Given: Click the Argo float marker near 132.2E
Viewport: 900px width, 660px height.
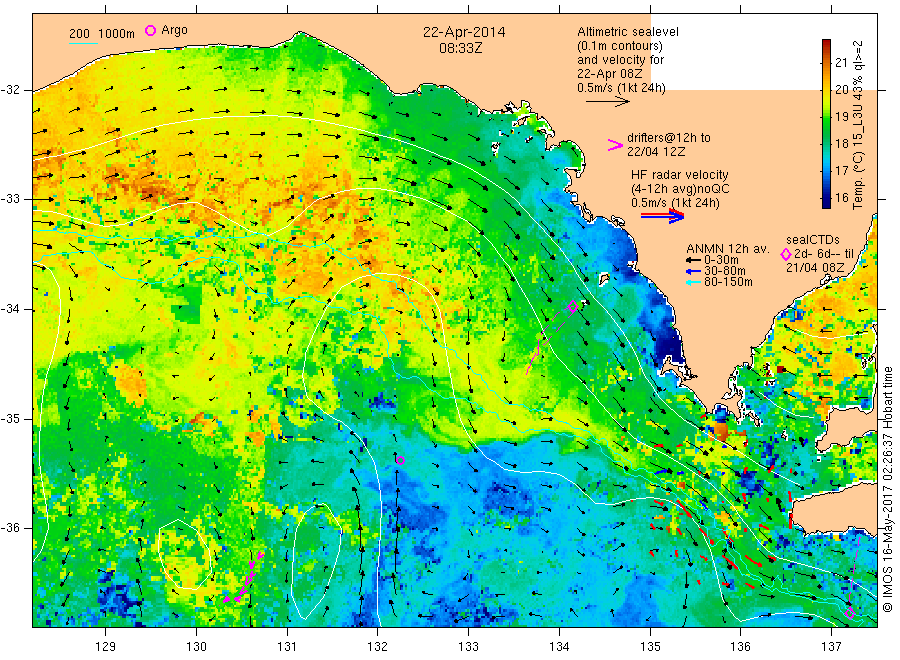Looking at the screenshot, I should [400, 460].
